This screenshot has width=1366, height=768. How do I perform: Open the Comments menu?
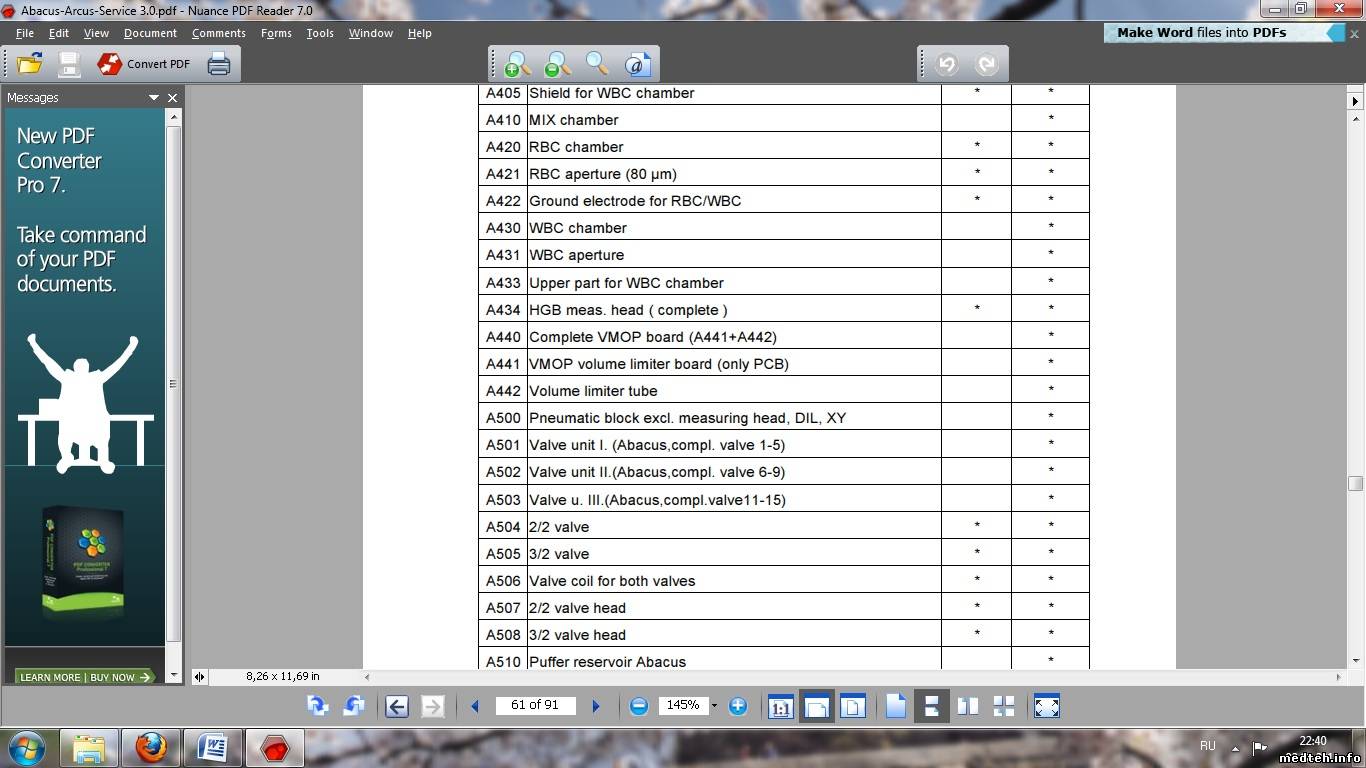(218, 33)
